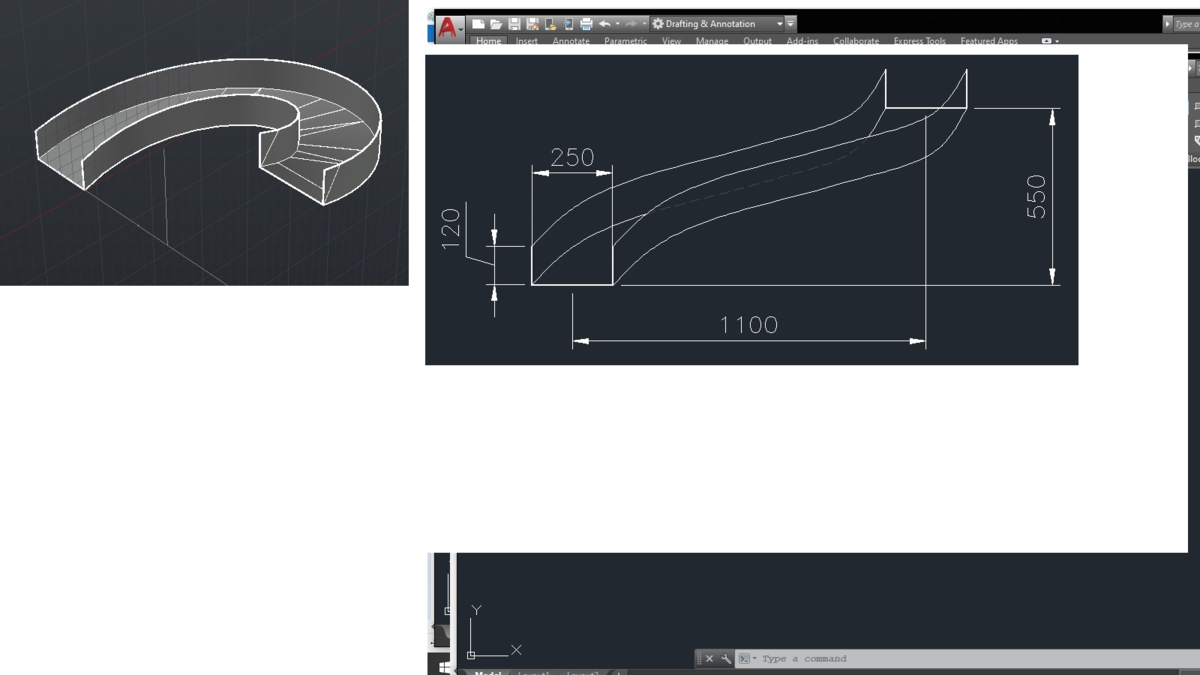
Task: Click the Undo arrow icon
Action: pos(605,24)
